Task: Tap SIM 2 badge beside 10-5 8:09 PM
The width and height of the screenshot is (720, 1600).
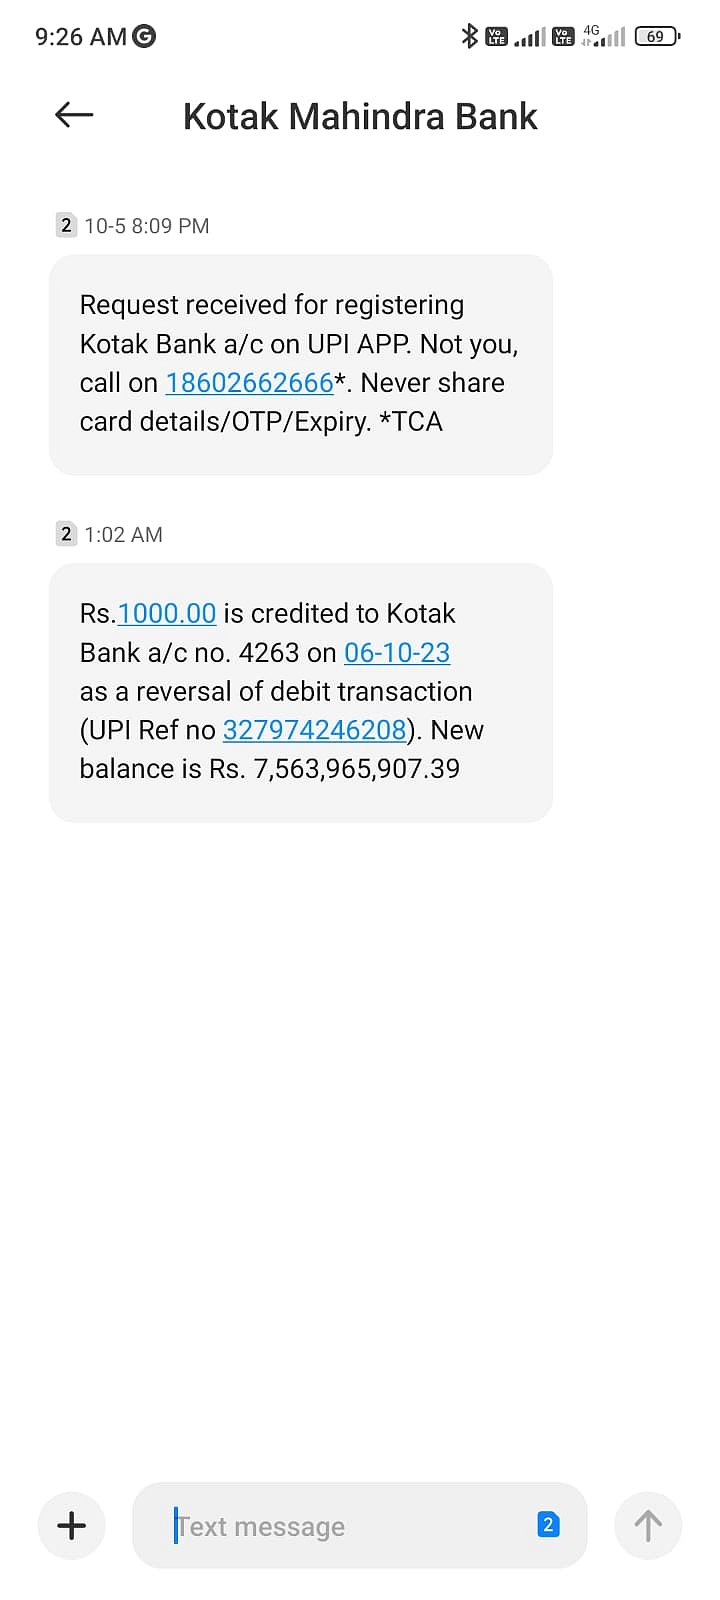Action: (x=66, y=225)
